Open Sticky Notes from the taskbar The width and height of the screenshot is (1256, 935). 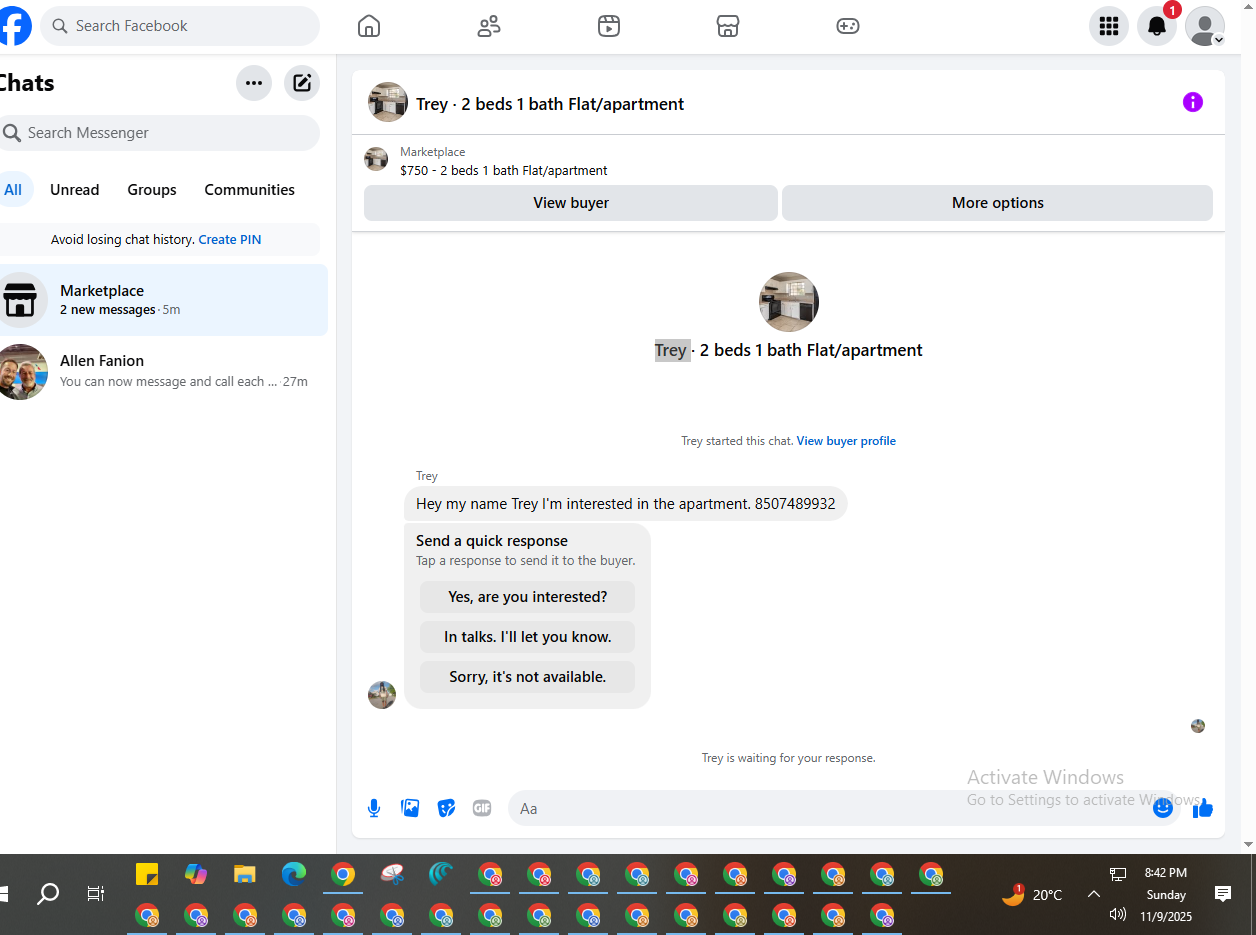(x=147, y=874)
